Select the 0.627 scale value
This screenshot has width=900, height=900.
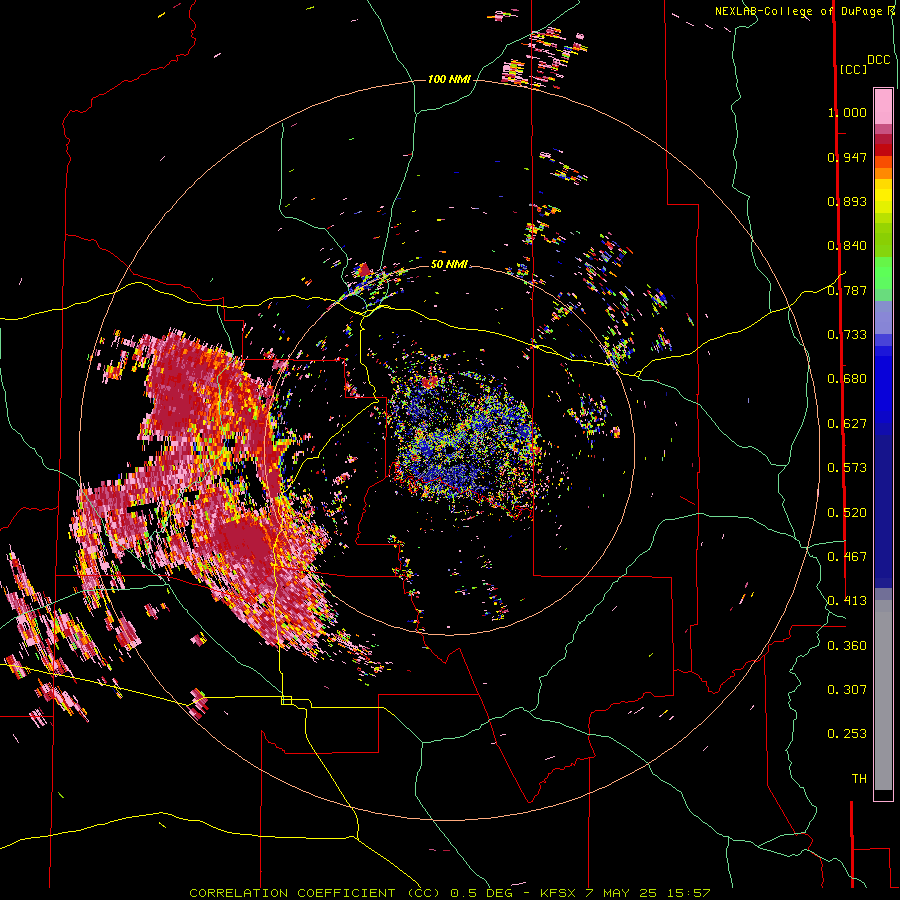(847, 424)
